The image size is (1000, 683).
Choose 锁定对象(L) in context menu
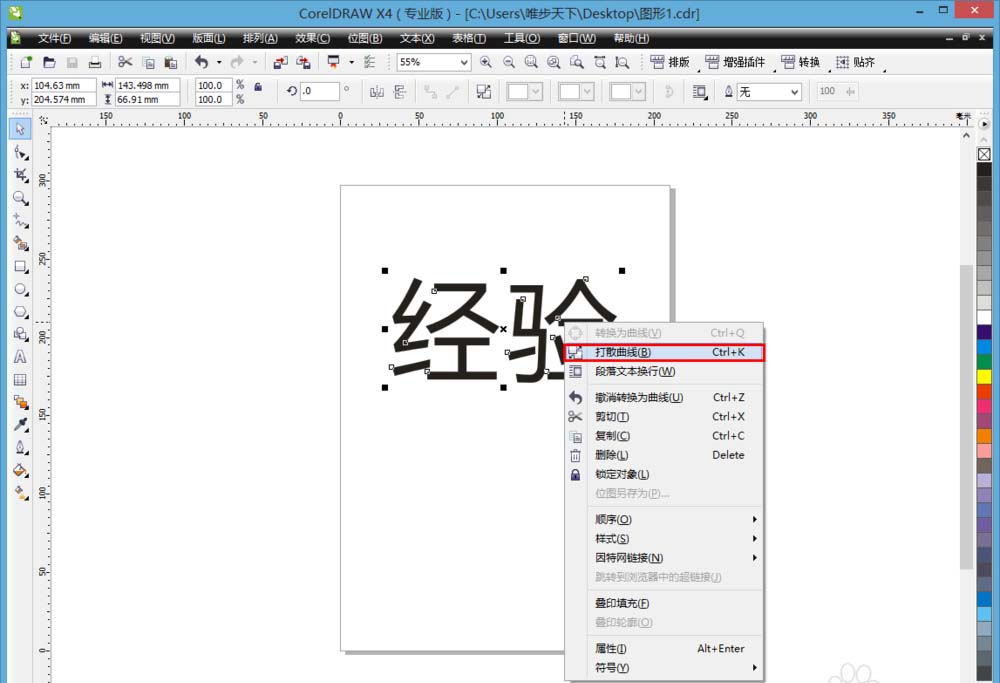point(664,474)
